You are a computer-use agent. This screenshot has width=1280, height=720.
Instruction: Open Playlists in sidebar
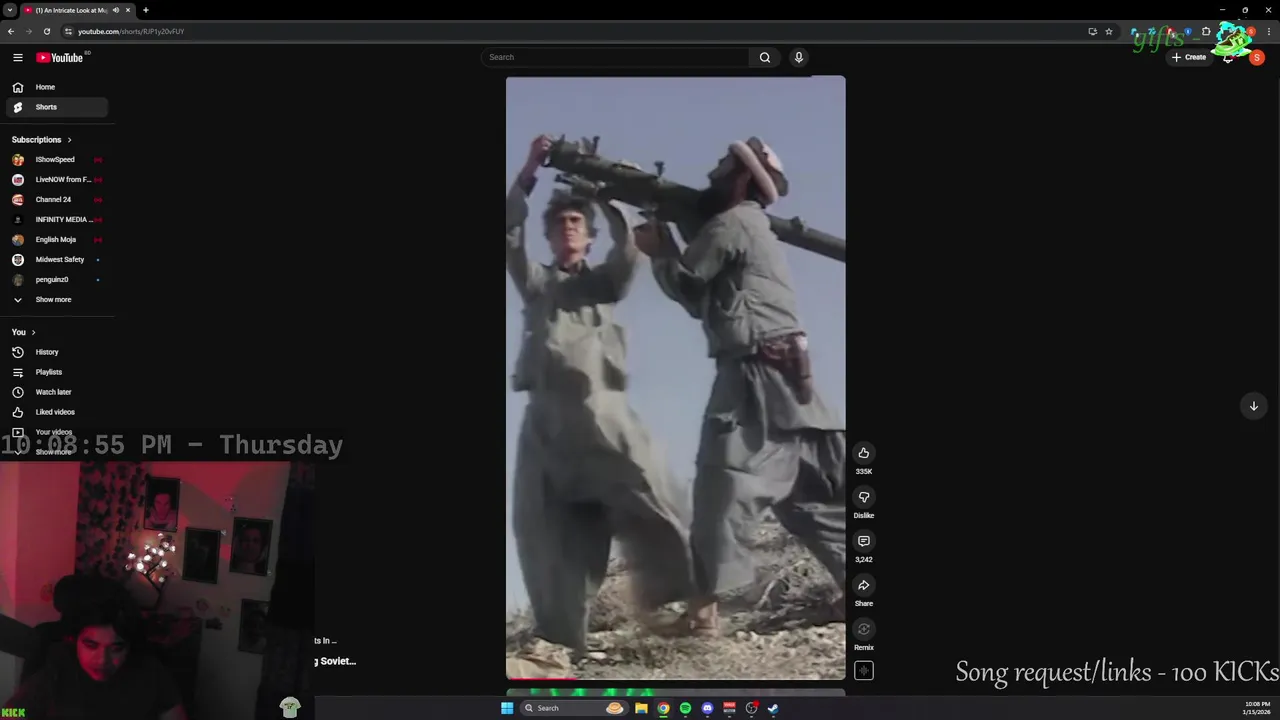click(57, 372)
